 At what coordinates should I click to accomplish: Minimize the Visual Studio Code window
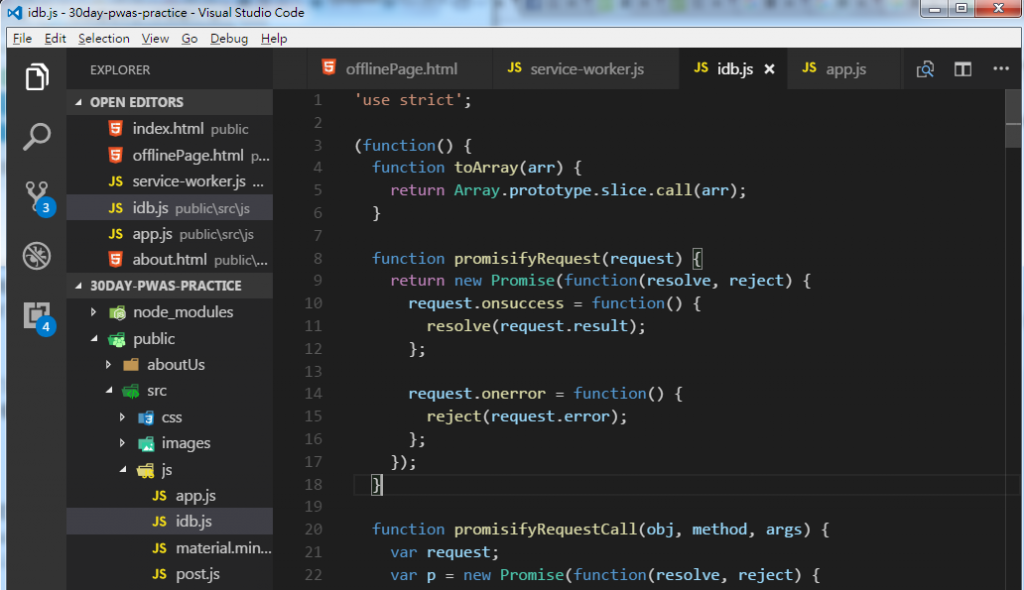[x=935, y=8]
